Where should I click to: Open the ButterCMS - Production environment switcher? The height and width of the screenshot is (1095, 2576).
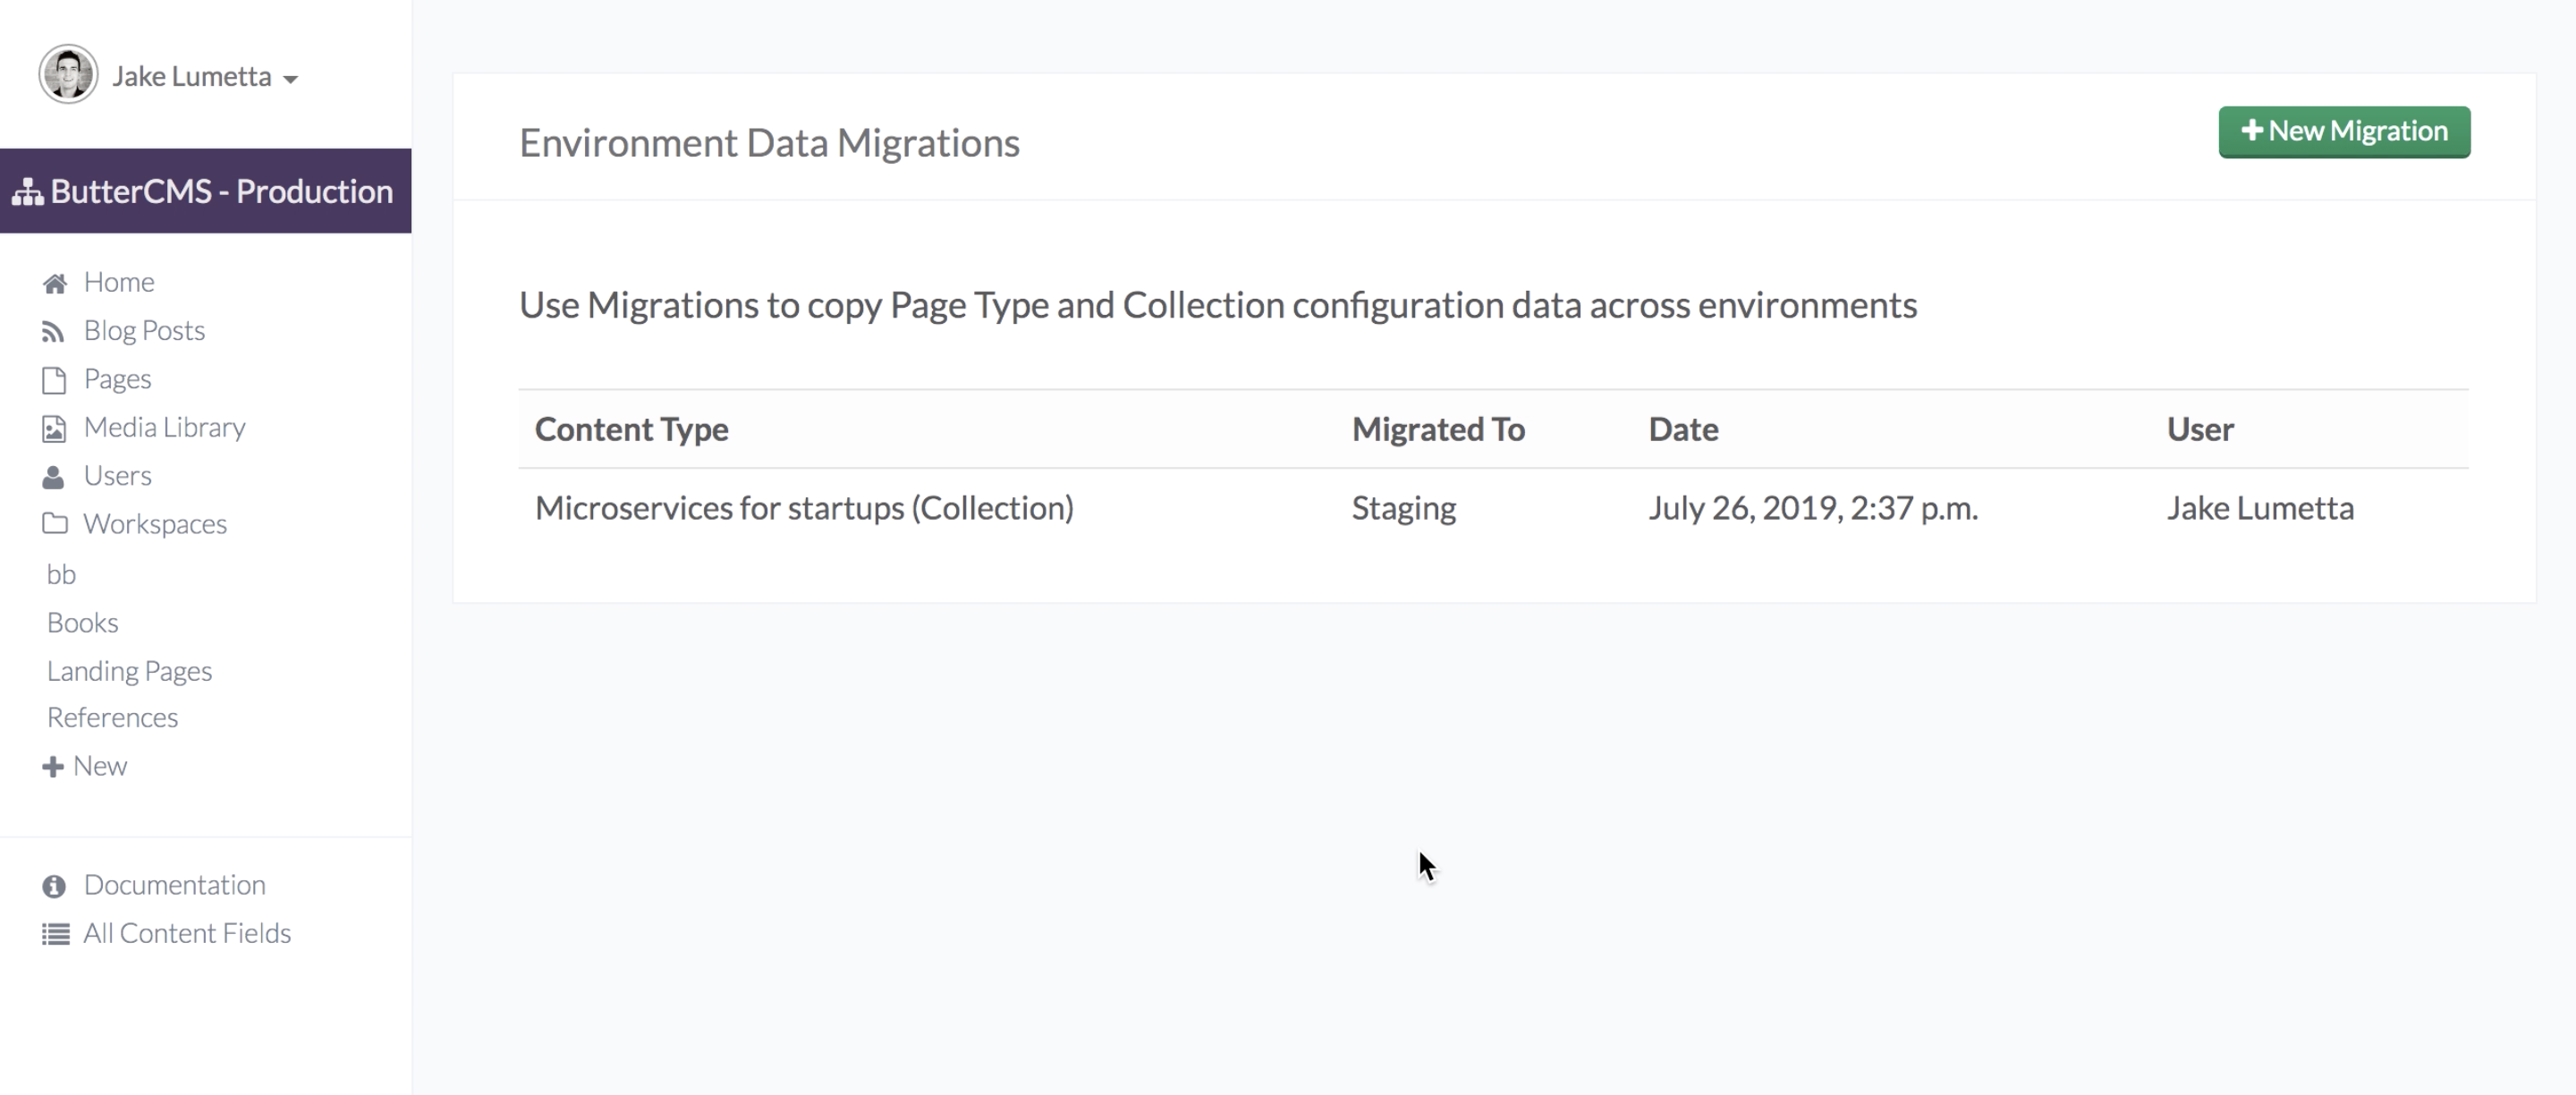point(206,191)
